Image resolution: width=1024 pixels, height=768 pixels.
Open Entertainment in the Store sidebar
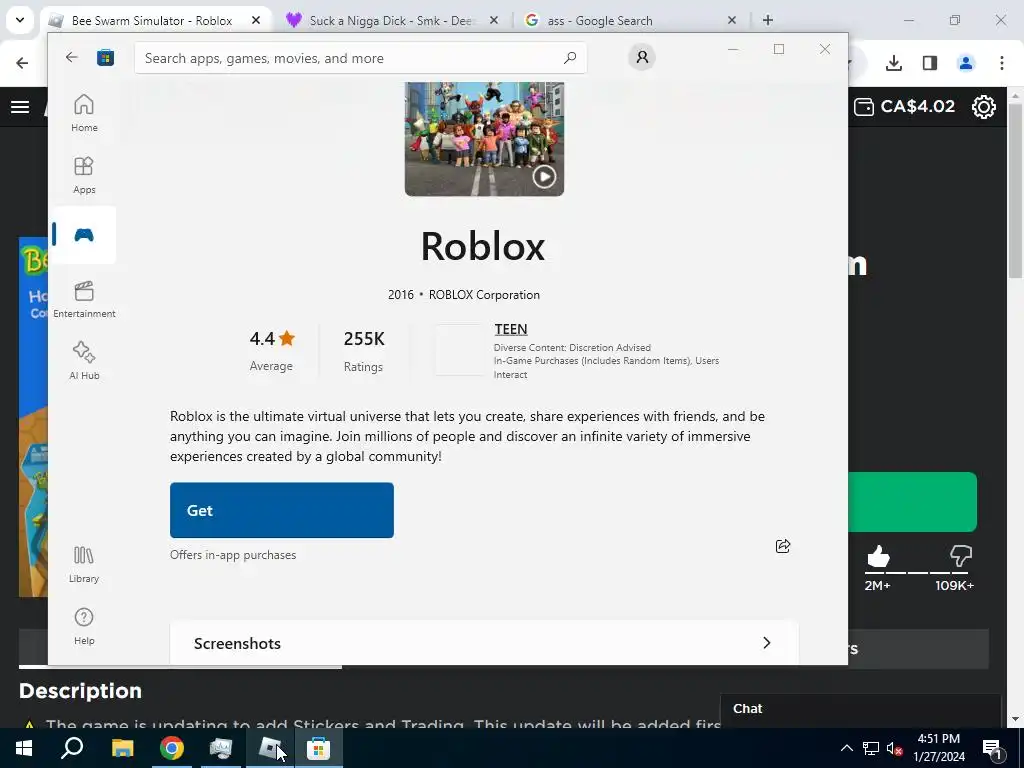tap(84, 299)
